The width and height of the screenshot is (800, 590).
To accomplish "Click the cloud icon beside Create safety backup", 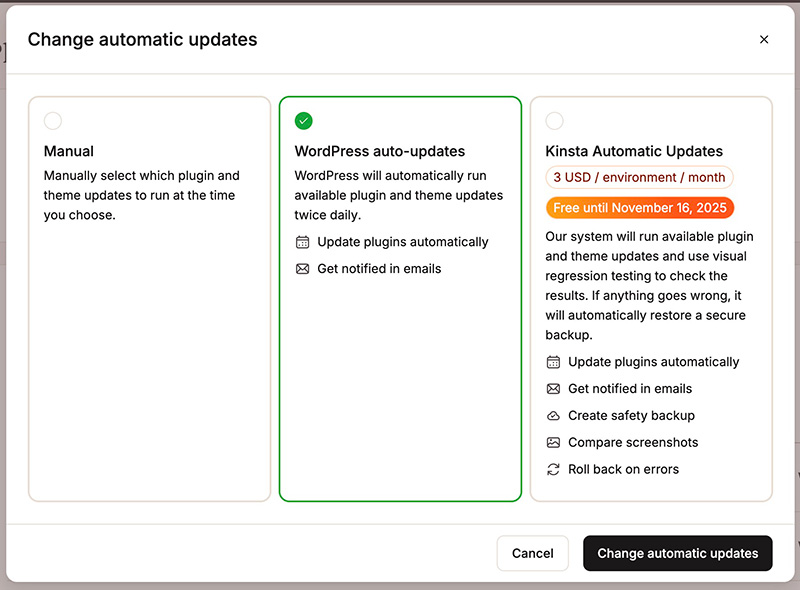I will tap(554, 415).
